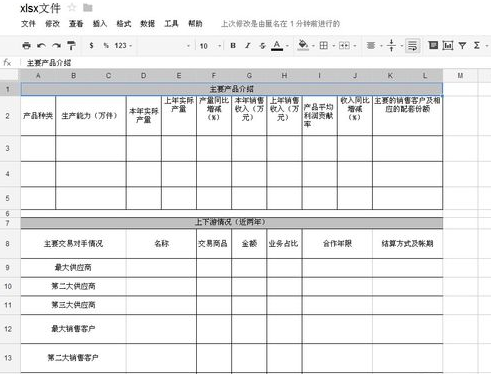Click the insert chart icon
Viewport: 491px width, 374px height.
448,45
